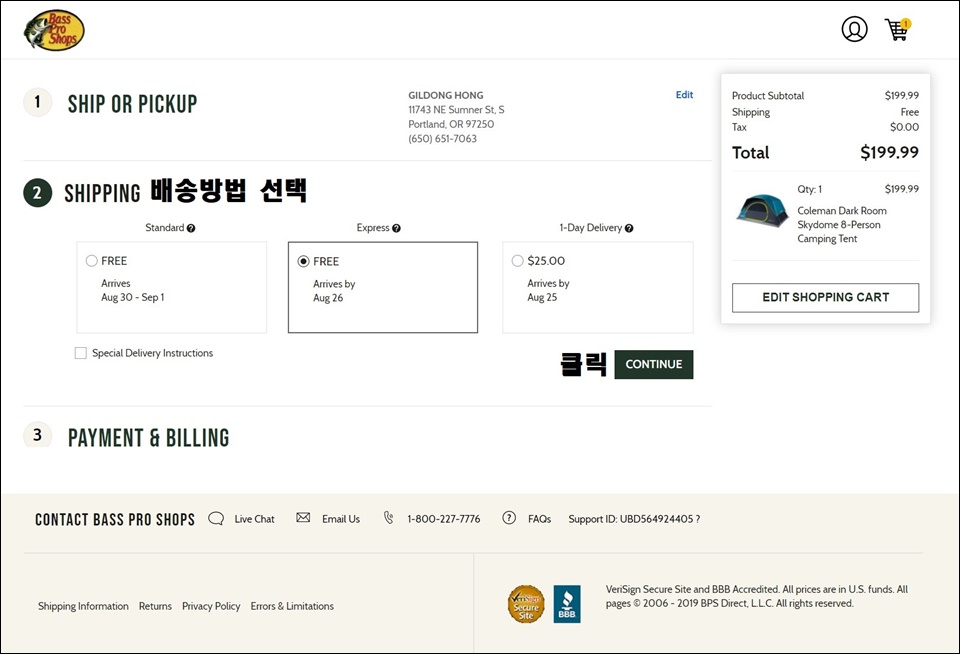This screenshot has width=960, height=654.
Task: Open the Bass Pro Shops logo homepage
Action: click(54, 30)
